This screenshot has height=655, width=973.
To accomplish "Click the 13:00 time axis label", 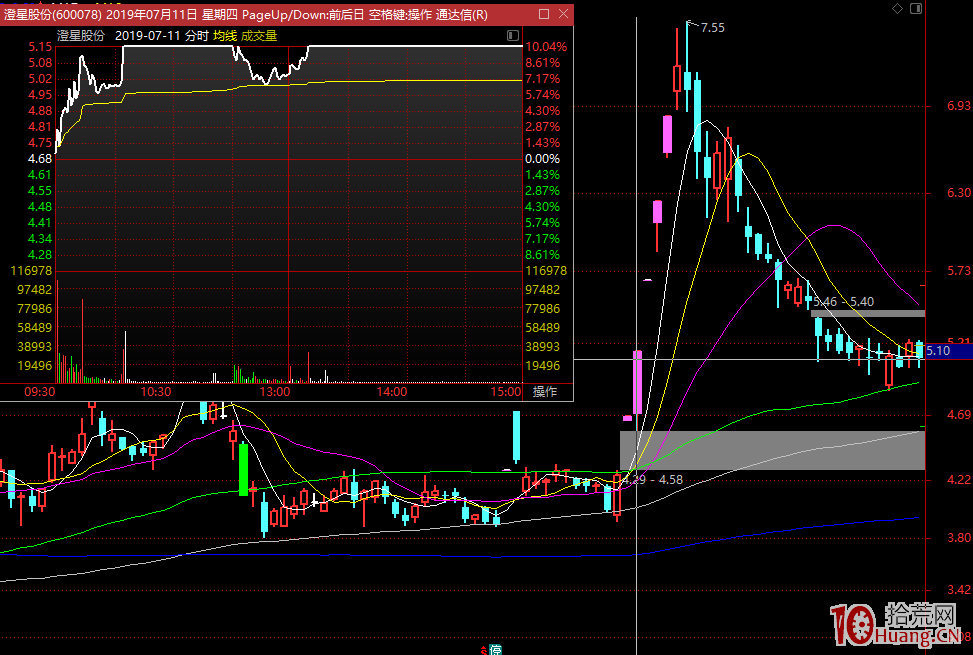I will [274, 392].
